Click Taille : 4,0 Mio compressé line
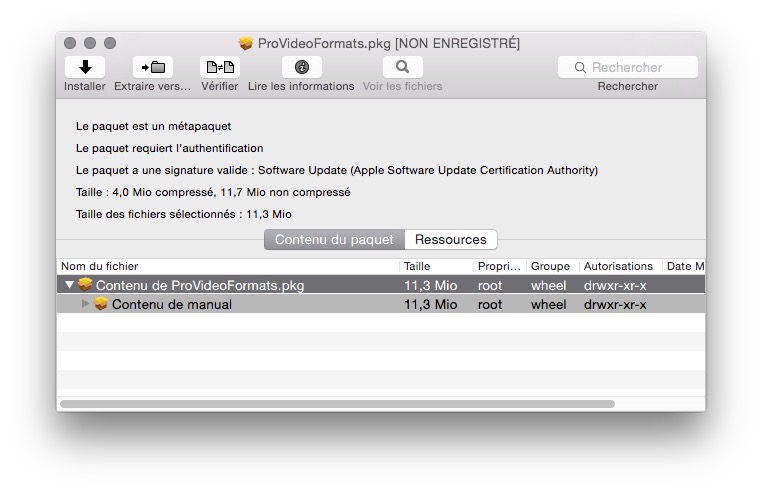 [x=213, y=192]
